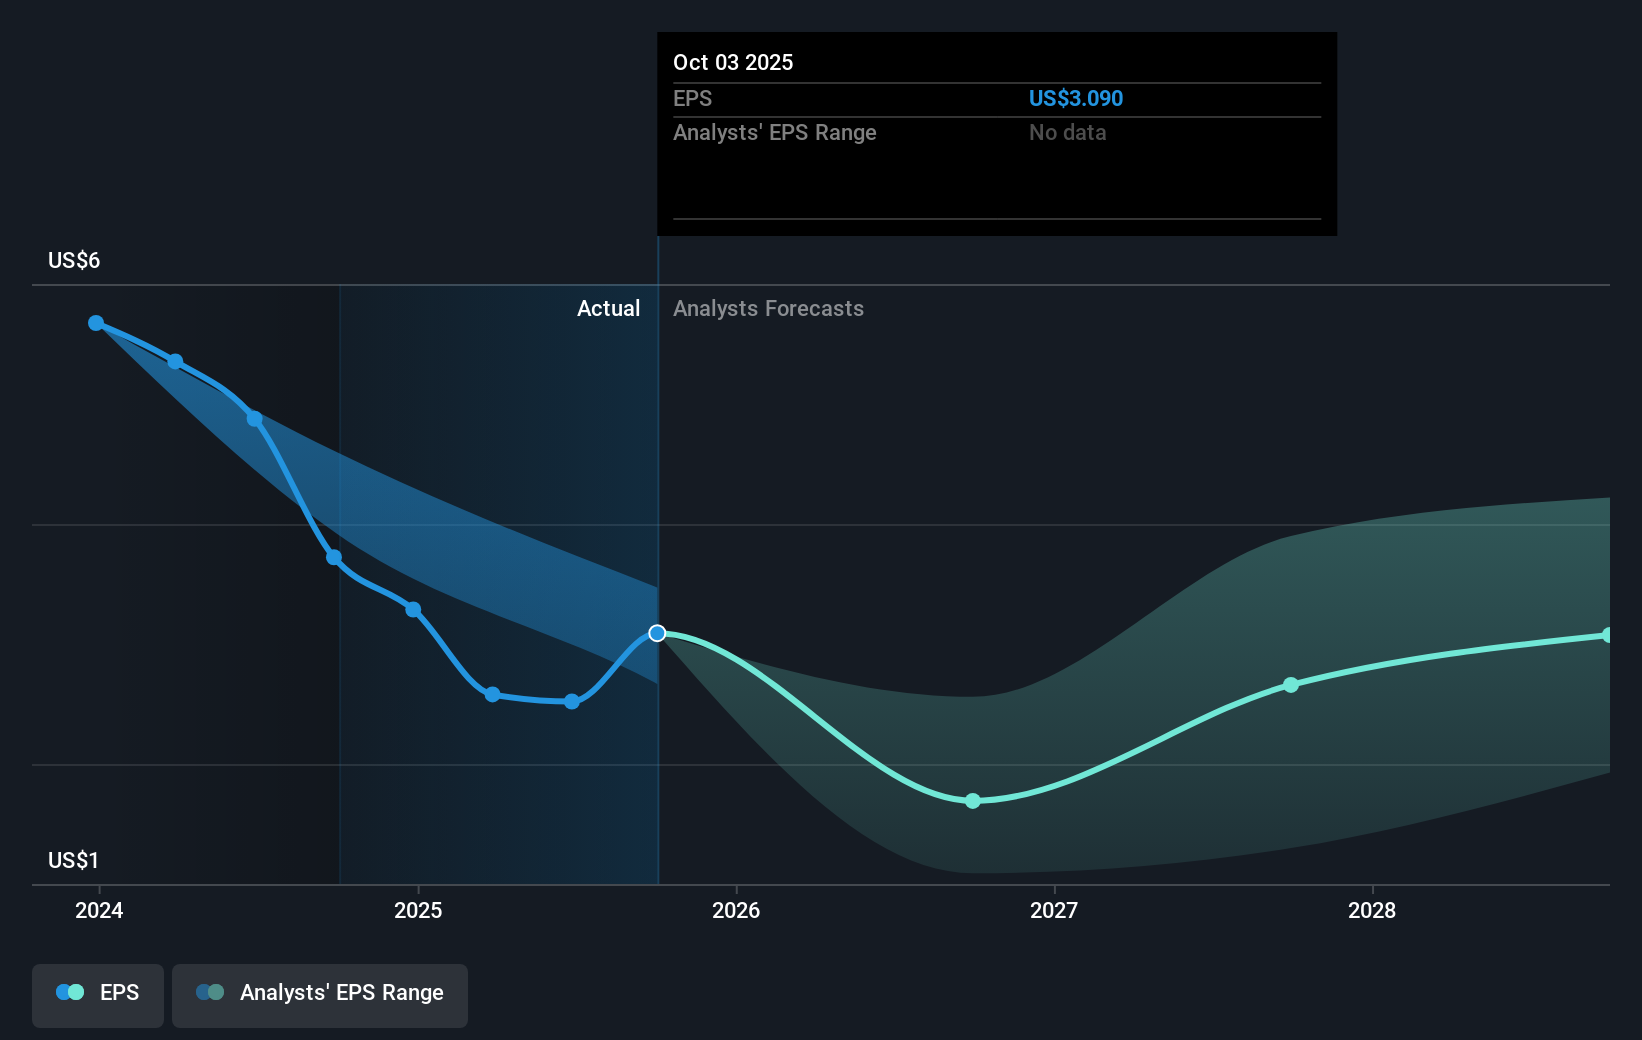
Task: Select the EPS dip point before mid-2025
Action: pyautogui.click(x=492, y=694)
